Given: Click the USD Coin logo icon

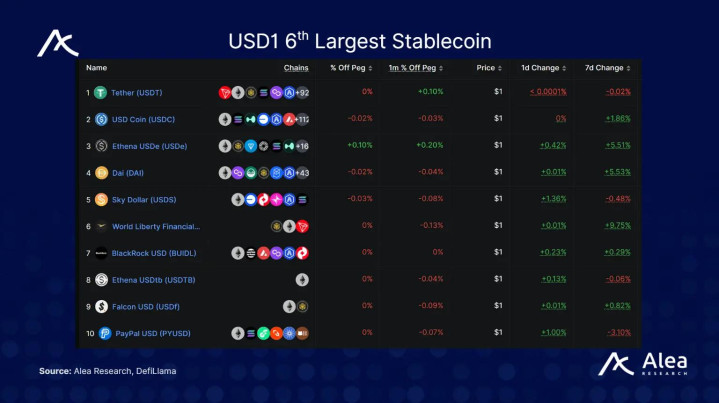Looking at the screenshot, I should click(x=100, y=119).
